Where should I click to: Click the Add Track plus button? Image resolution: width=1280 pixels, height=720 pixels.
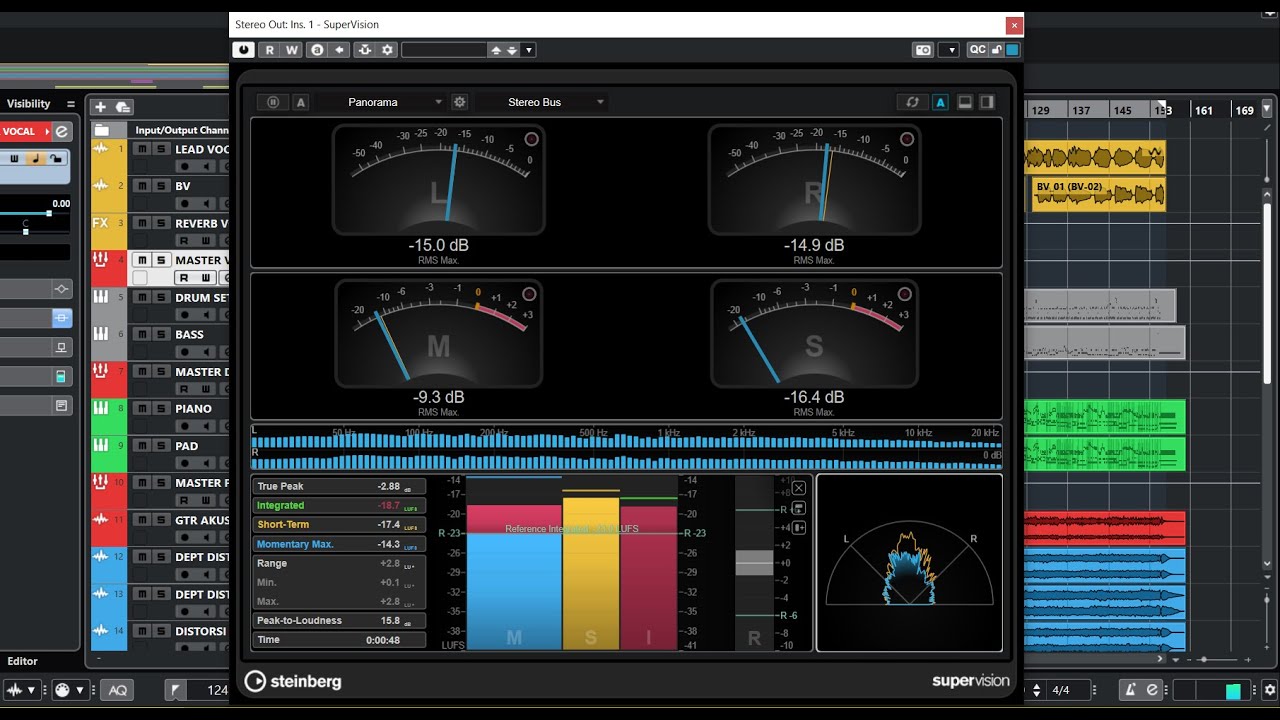coord(100,107)
